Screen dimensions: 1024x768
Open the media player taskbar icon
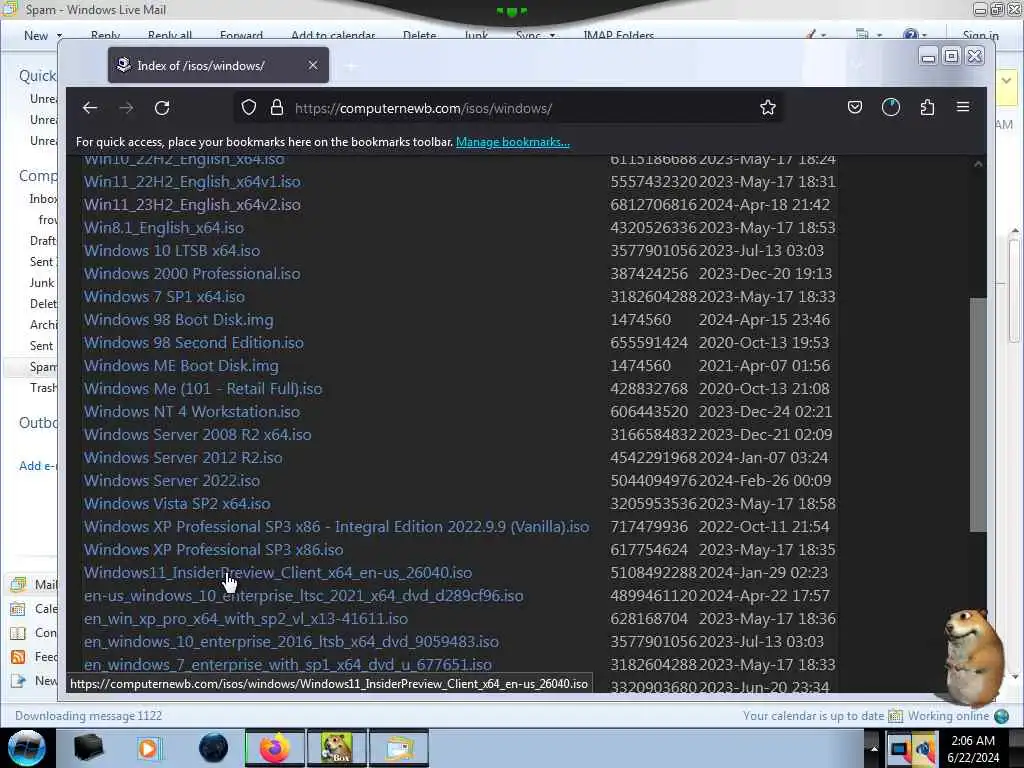pos(149,748)
